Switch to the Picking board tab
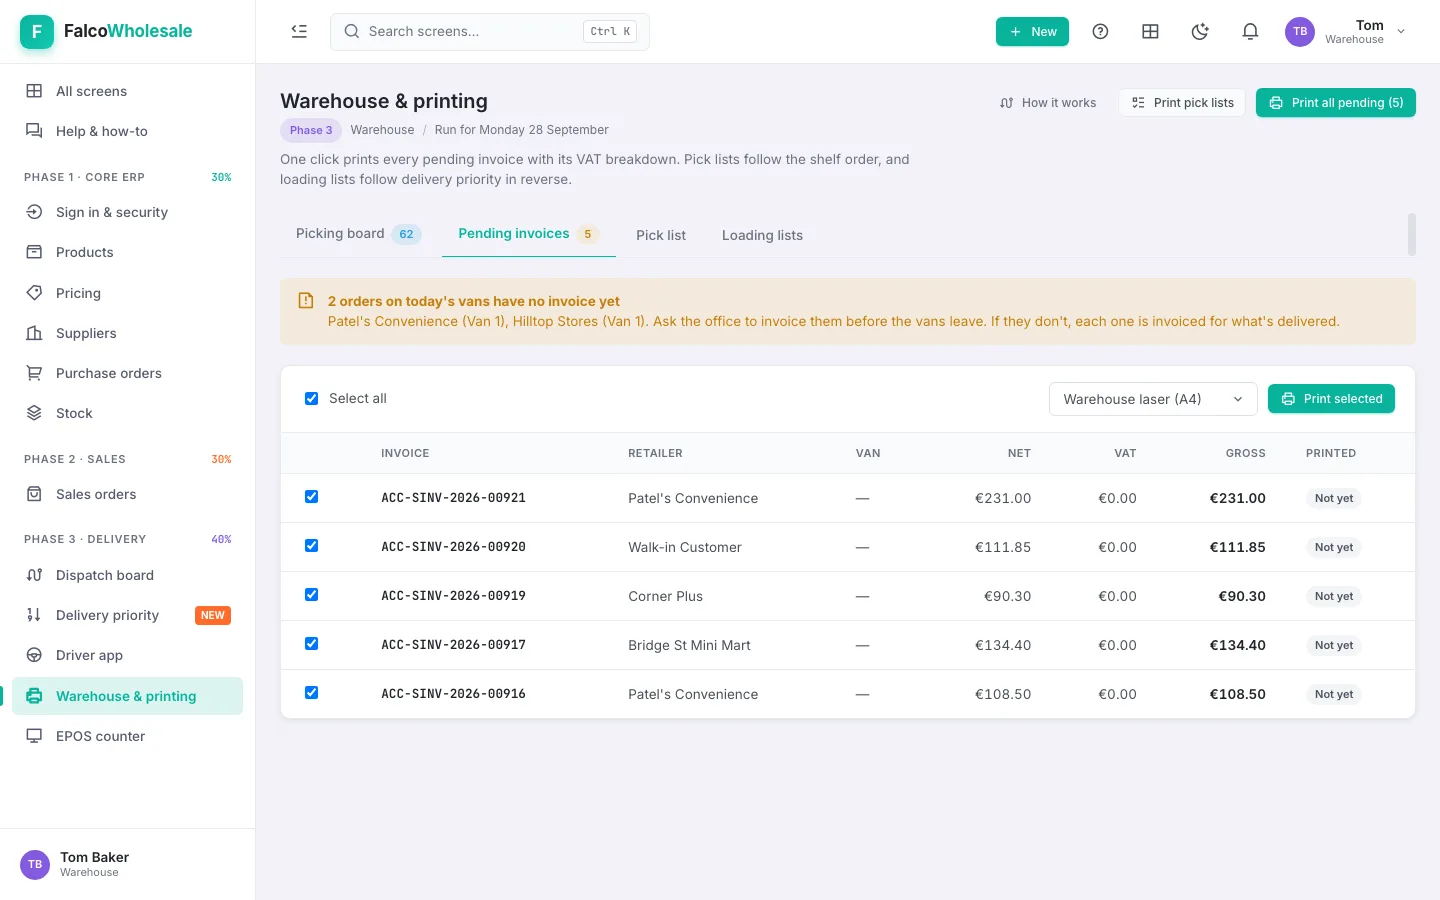 point(358,234)
